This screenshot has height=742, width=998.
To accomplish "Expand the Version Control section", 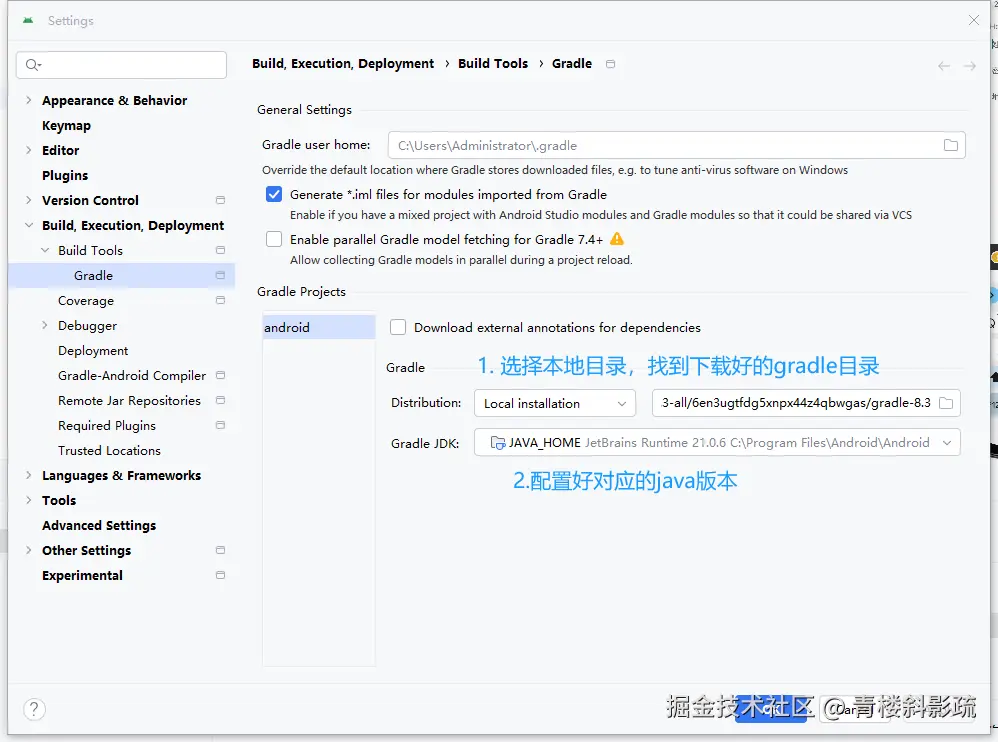I will click(29, 200).
